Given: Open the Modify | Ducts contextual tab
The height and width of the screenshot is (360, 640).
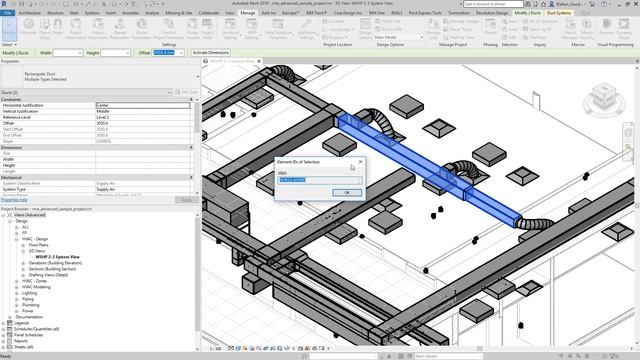Looking at the screenshot, I should [527, 13].
